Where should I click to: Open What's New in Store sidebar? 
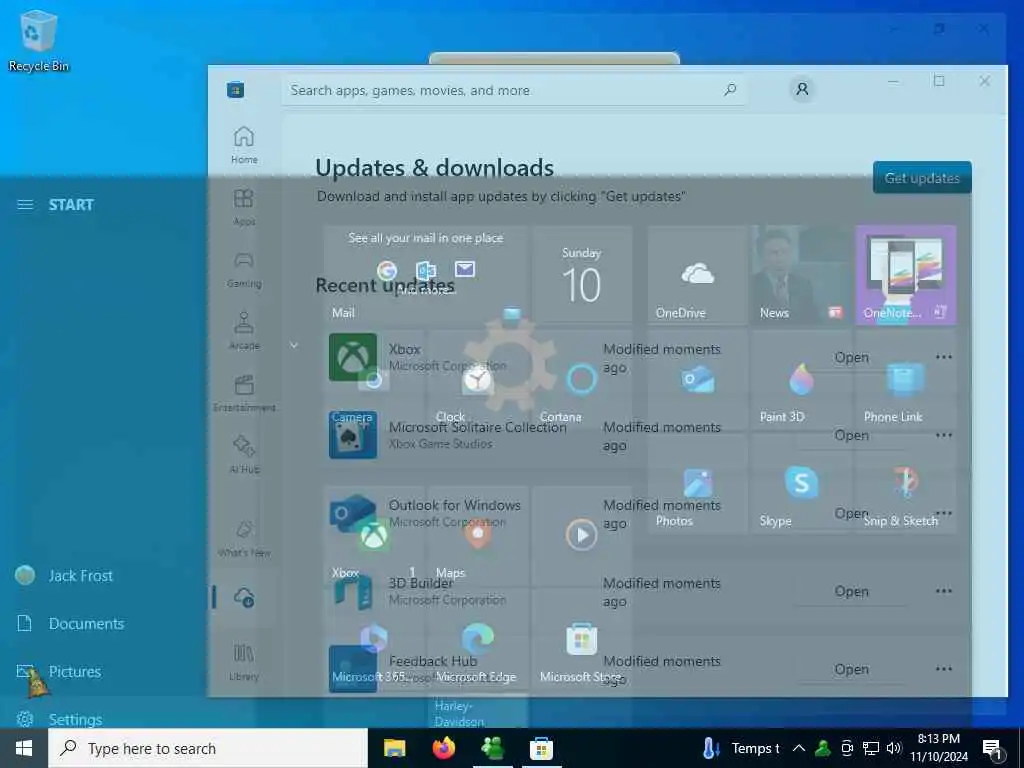click(244, 539)
